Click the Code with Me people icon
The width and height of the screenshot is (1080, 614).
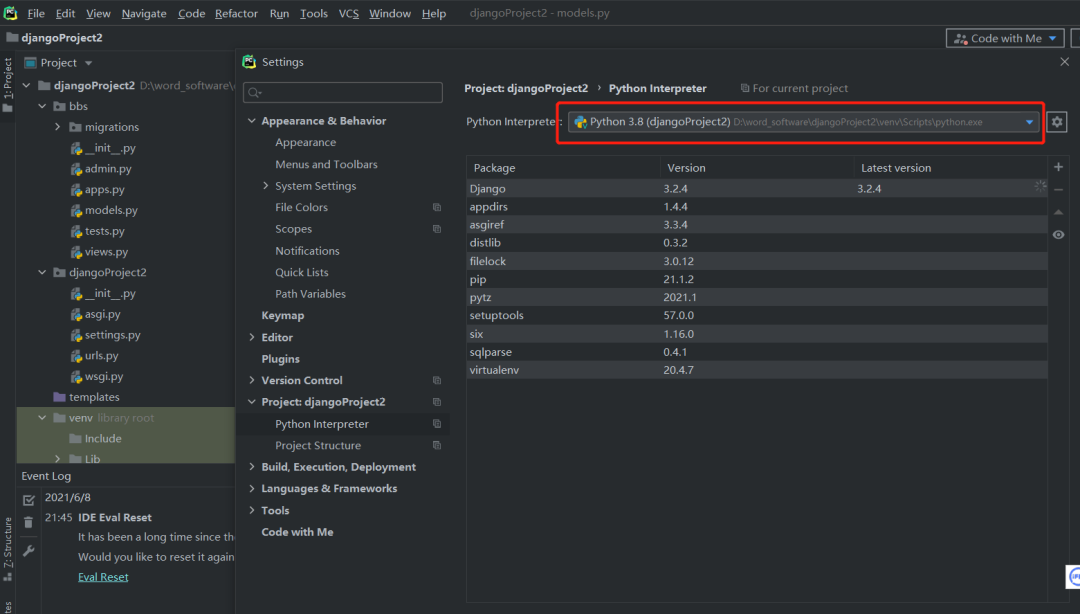coord(960,39)
